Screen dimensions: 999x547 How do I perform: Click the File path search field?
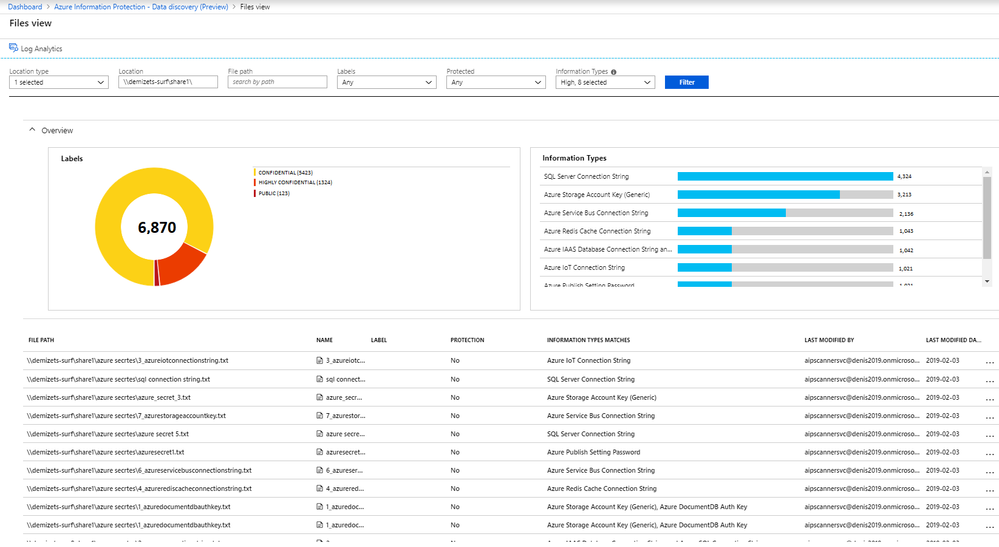click(x=277, y=82)
